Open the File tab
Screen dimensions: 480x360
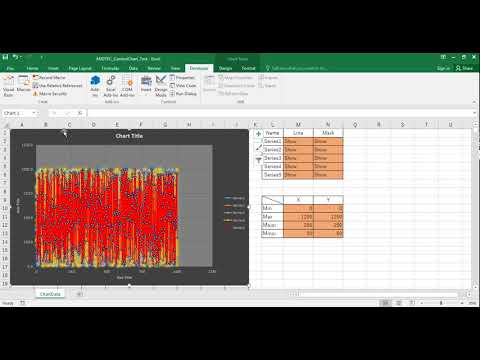coord(10,68)
